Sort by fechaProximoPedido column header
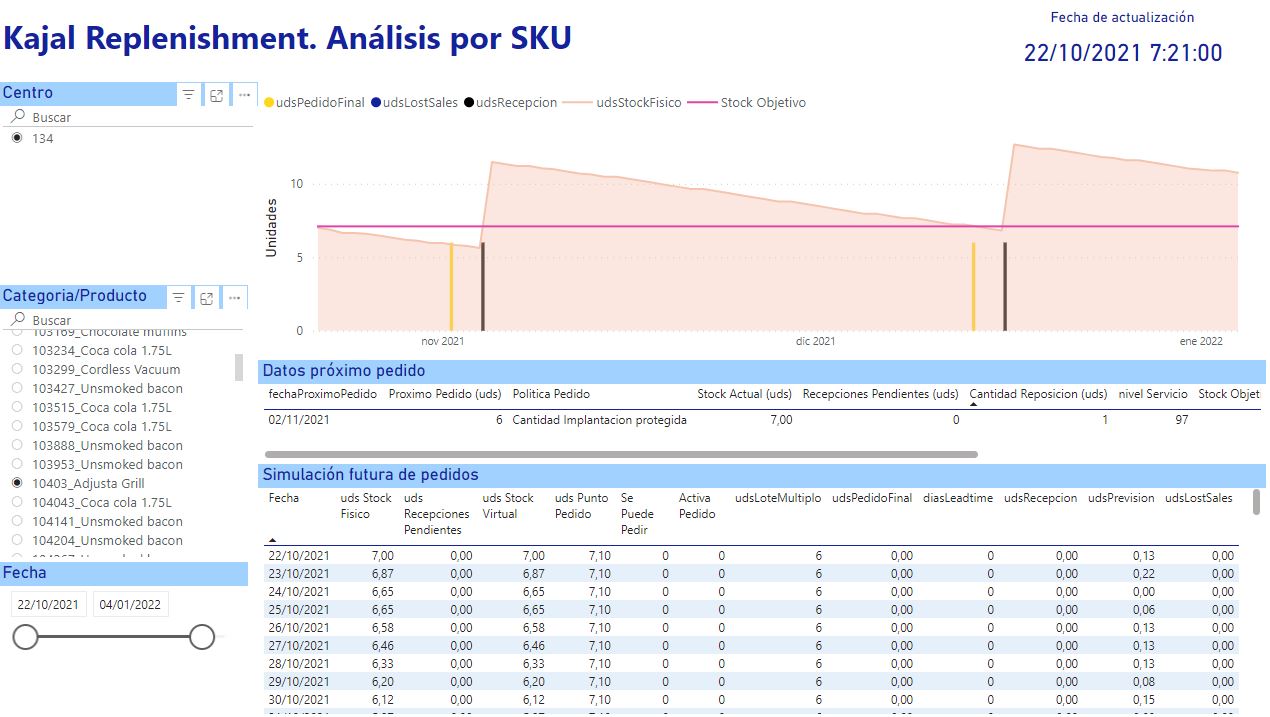The height and width of the screenshot is (717, 1270). (322, 394)
